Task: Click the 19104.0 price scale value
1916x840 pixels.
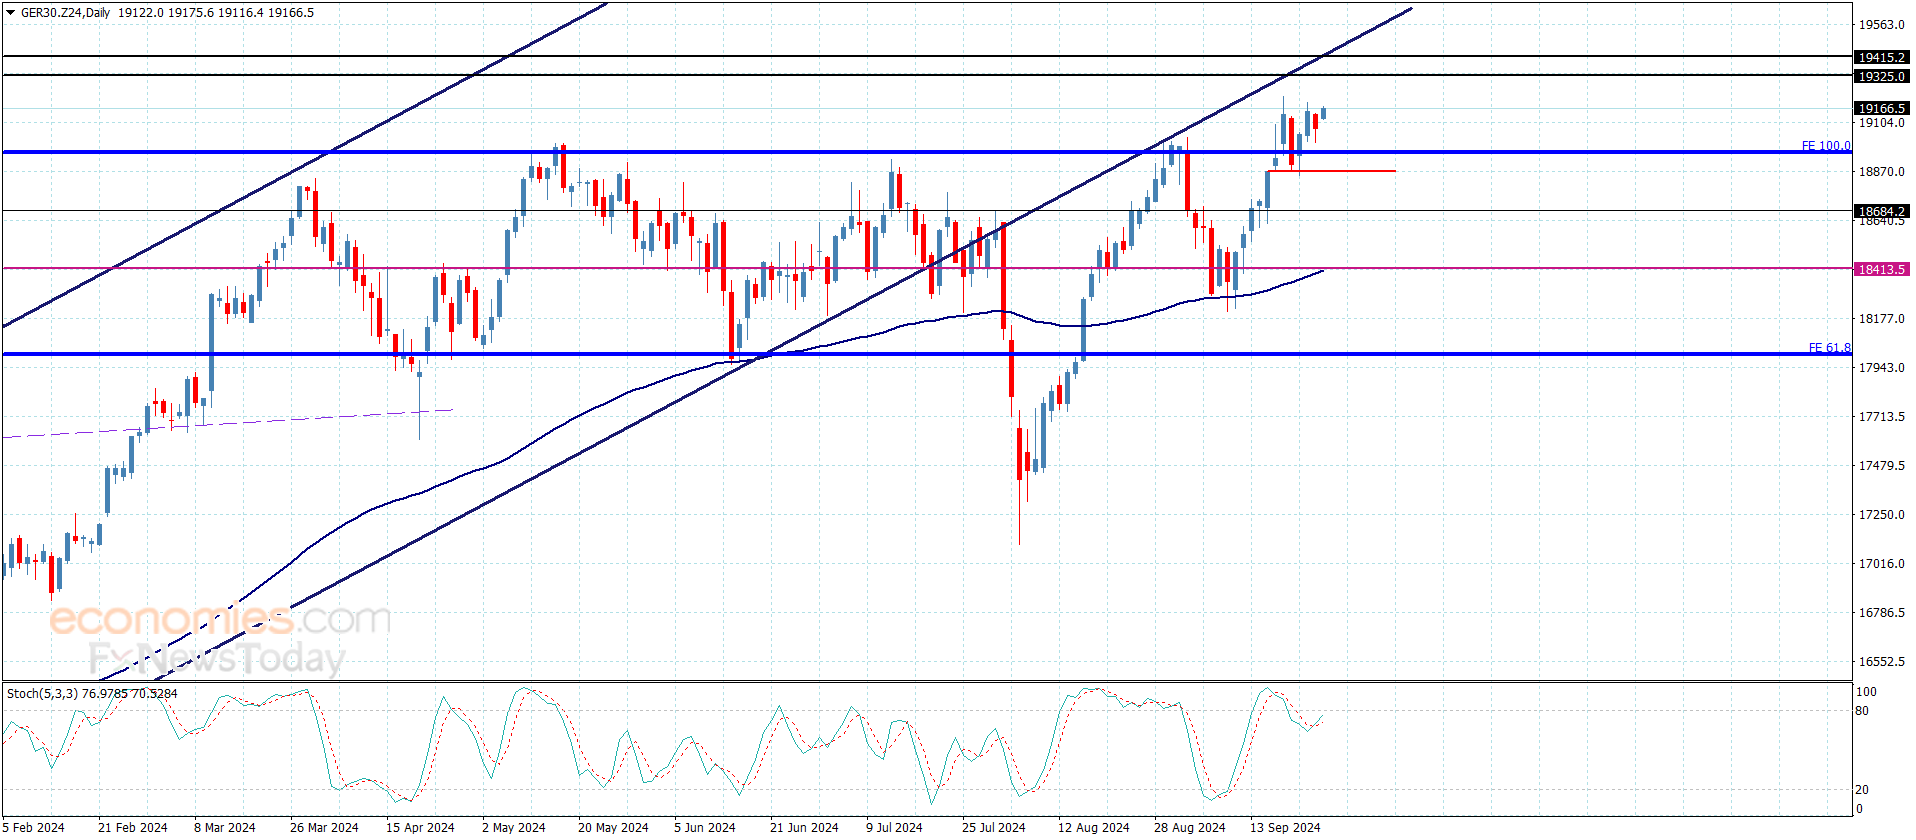Action: [1882, 123]
